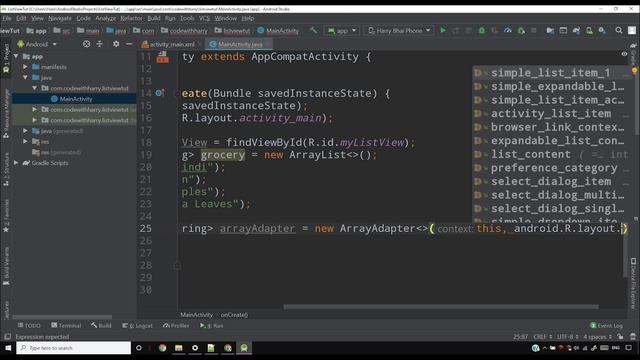Open the Build menu
Image resolution: width=640 pixels, height=360 pixels.
[154, 18]
